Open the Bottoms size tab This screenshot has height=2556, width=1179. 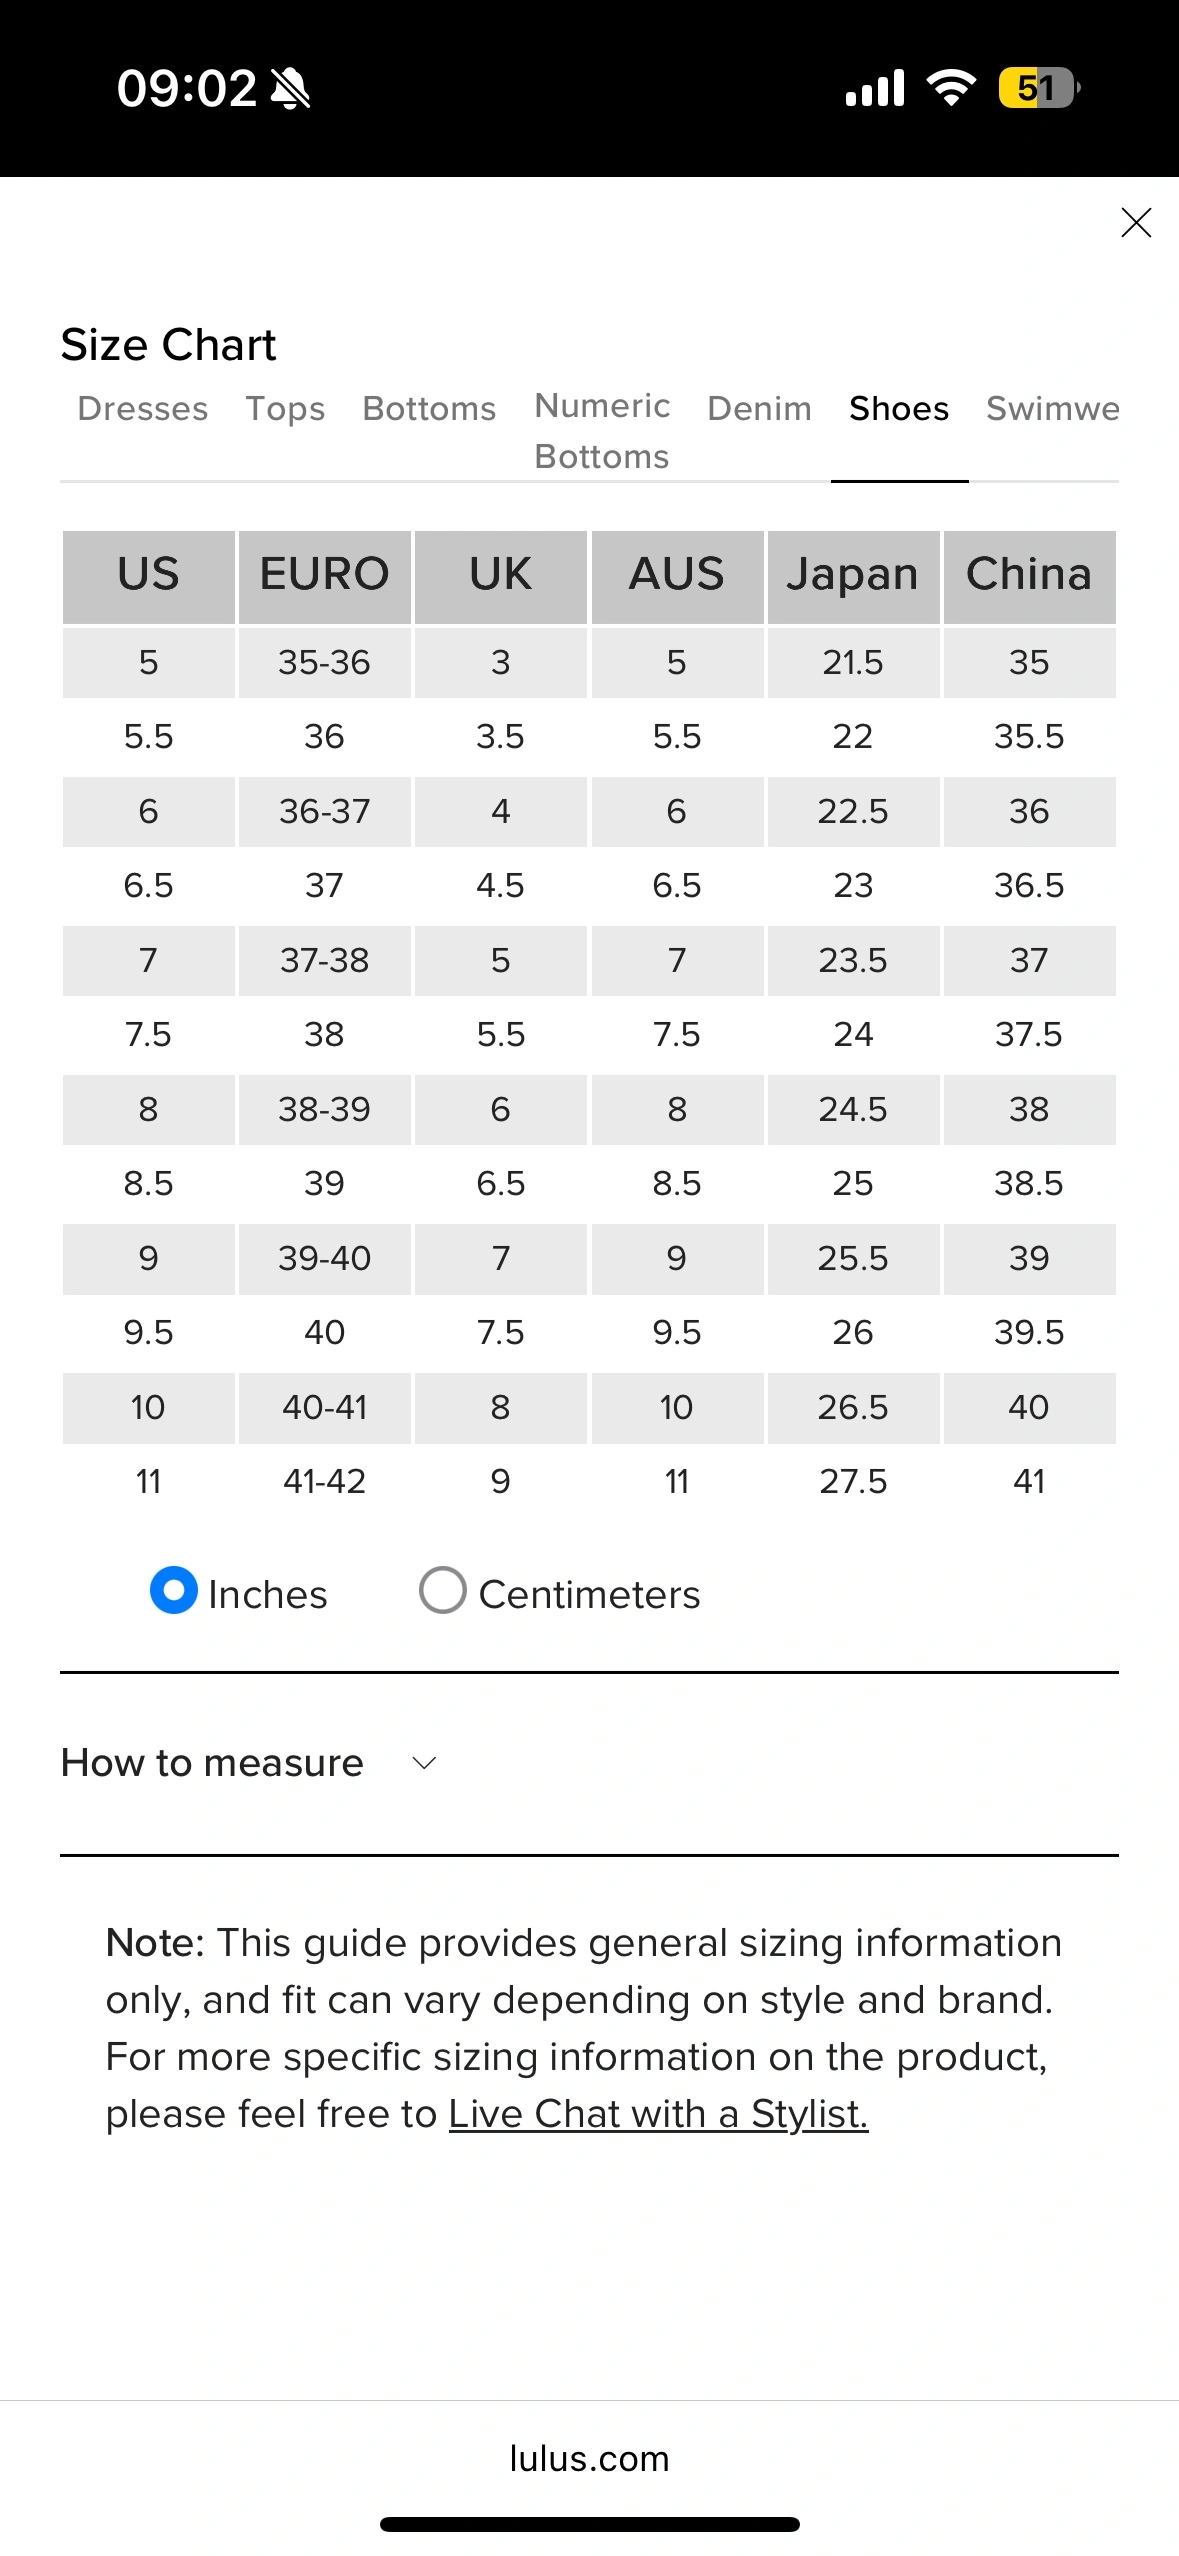click(429, 409)
